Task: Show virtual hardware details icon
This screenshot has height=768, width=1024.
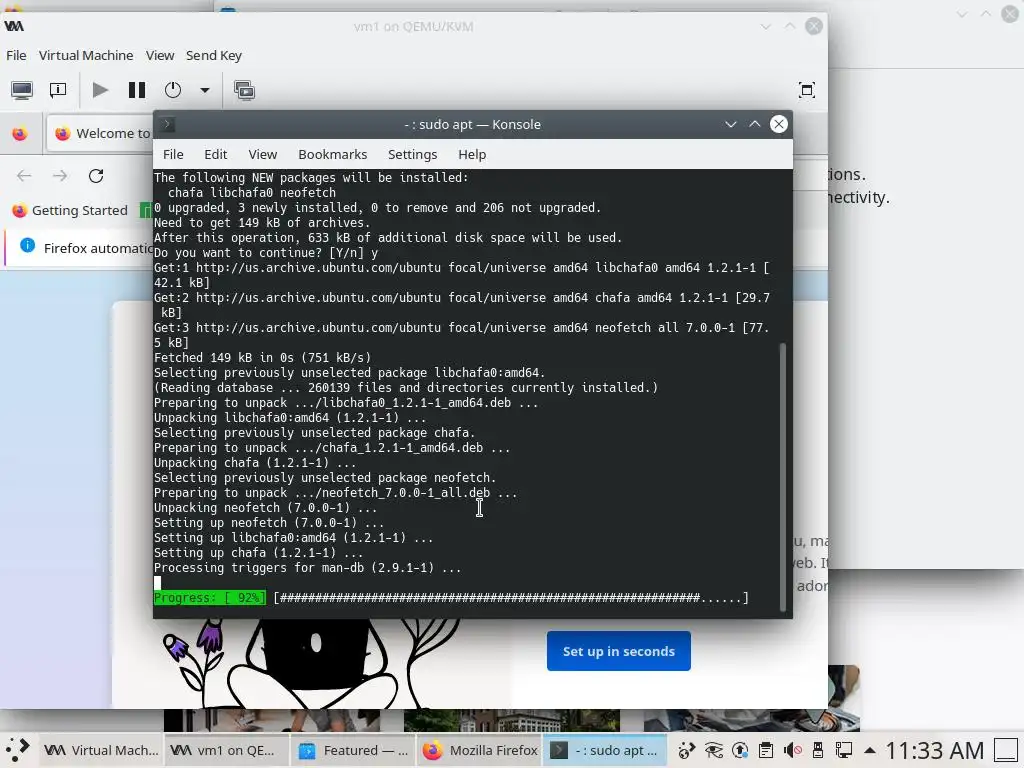Action: (58, 90)
